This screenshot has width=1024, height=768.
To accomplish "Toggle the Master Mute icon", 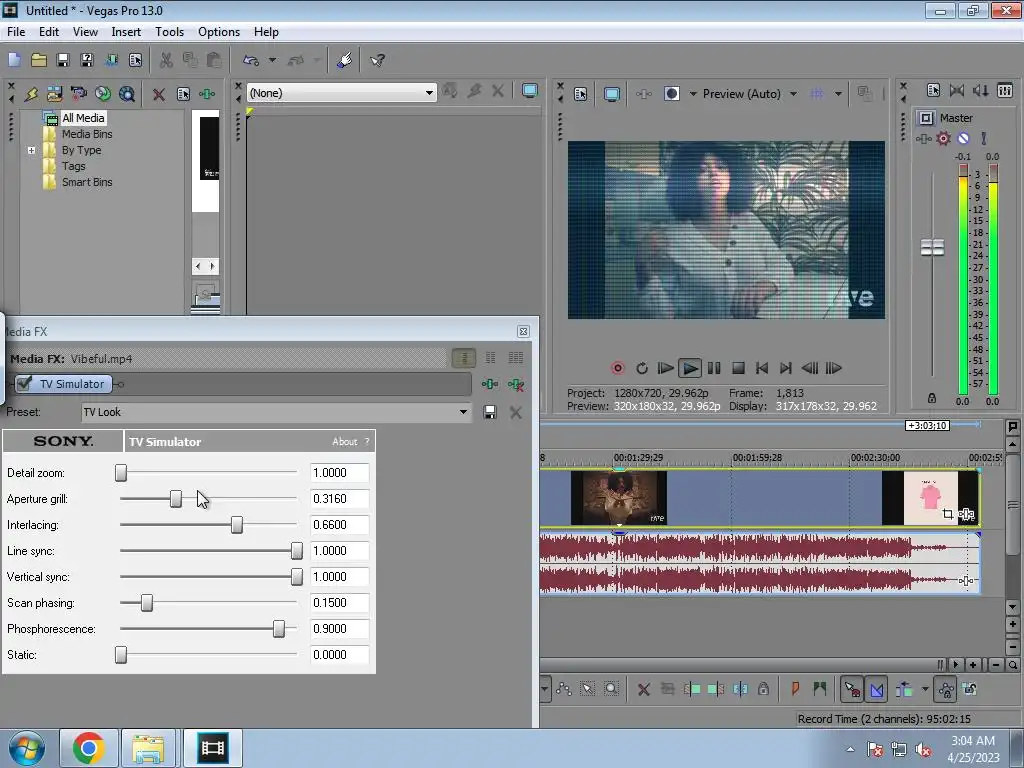I will click(x=963, y=138).
